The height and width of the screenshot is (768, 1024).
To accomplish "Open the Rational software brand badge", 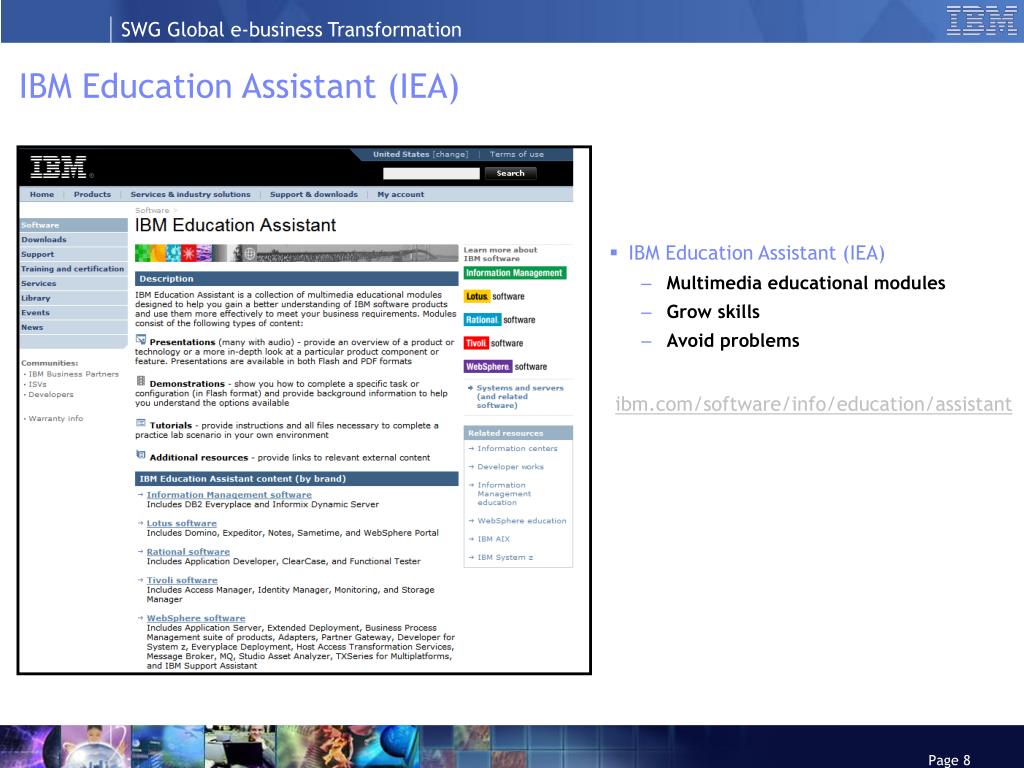I will coord(500,320).
